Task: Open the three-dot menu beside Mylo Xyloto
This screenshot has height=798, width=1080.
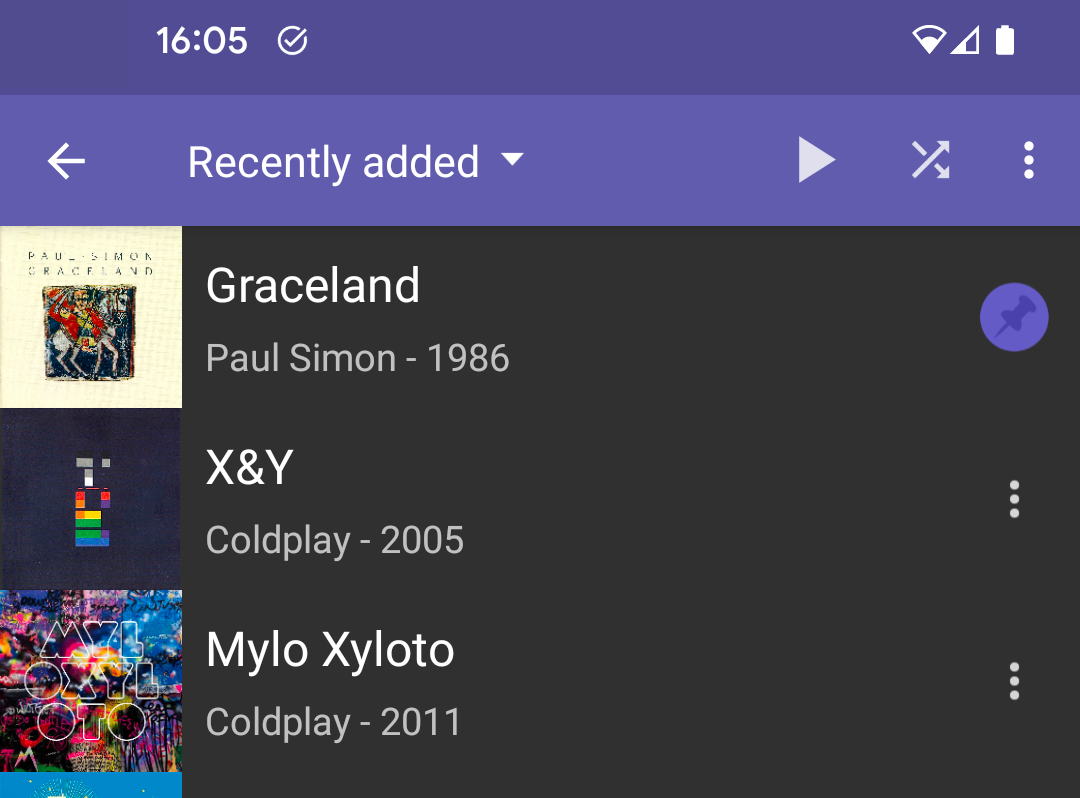Action: click(1013, 681)
